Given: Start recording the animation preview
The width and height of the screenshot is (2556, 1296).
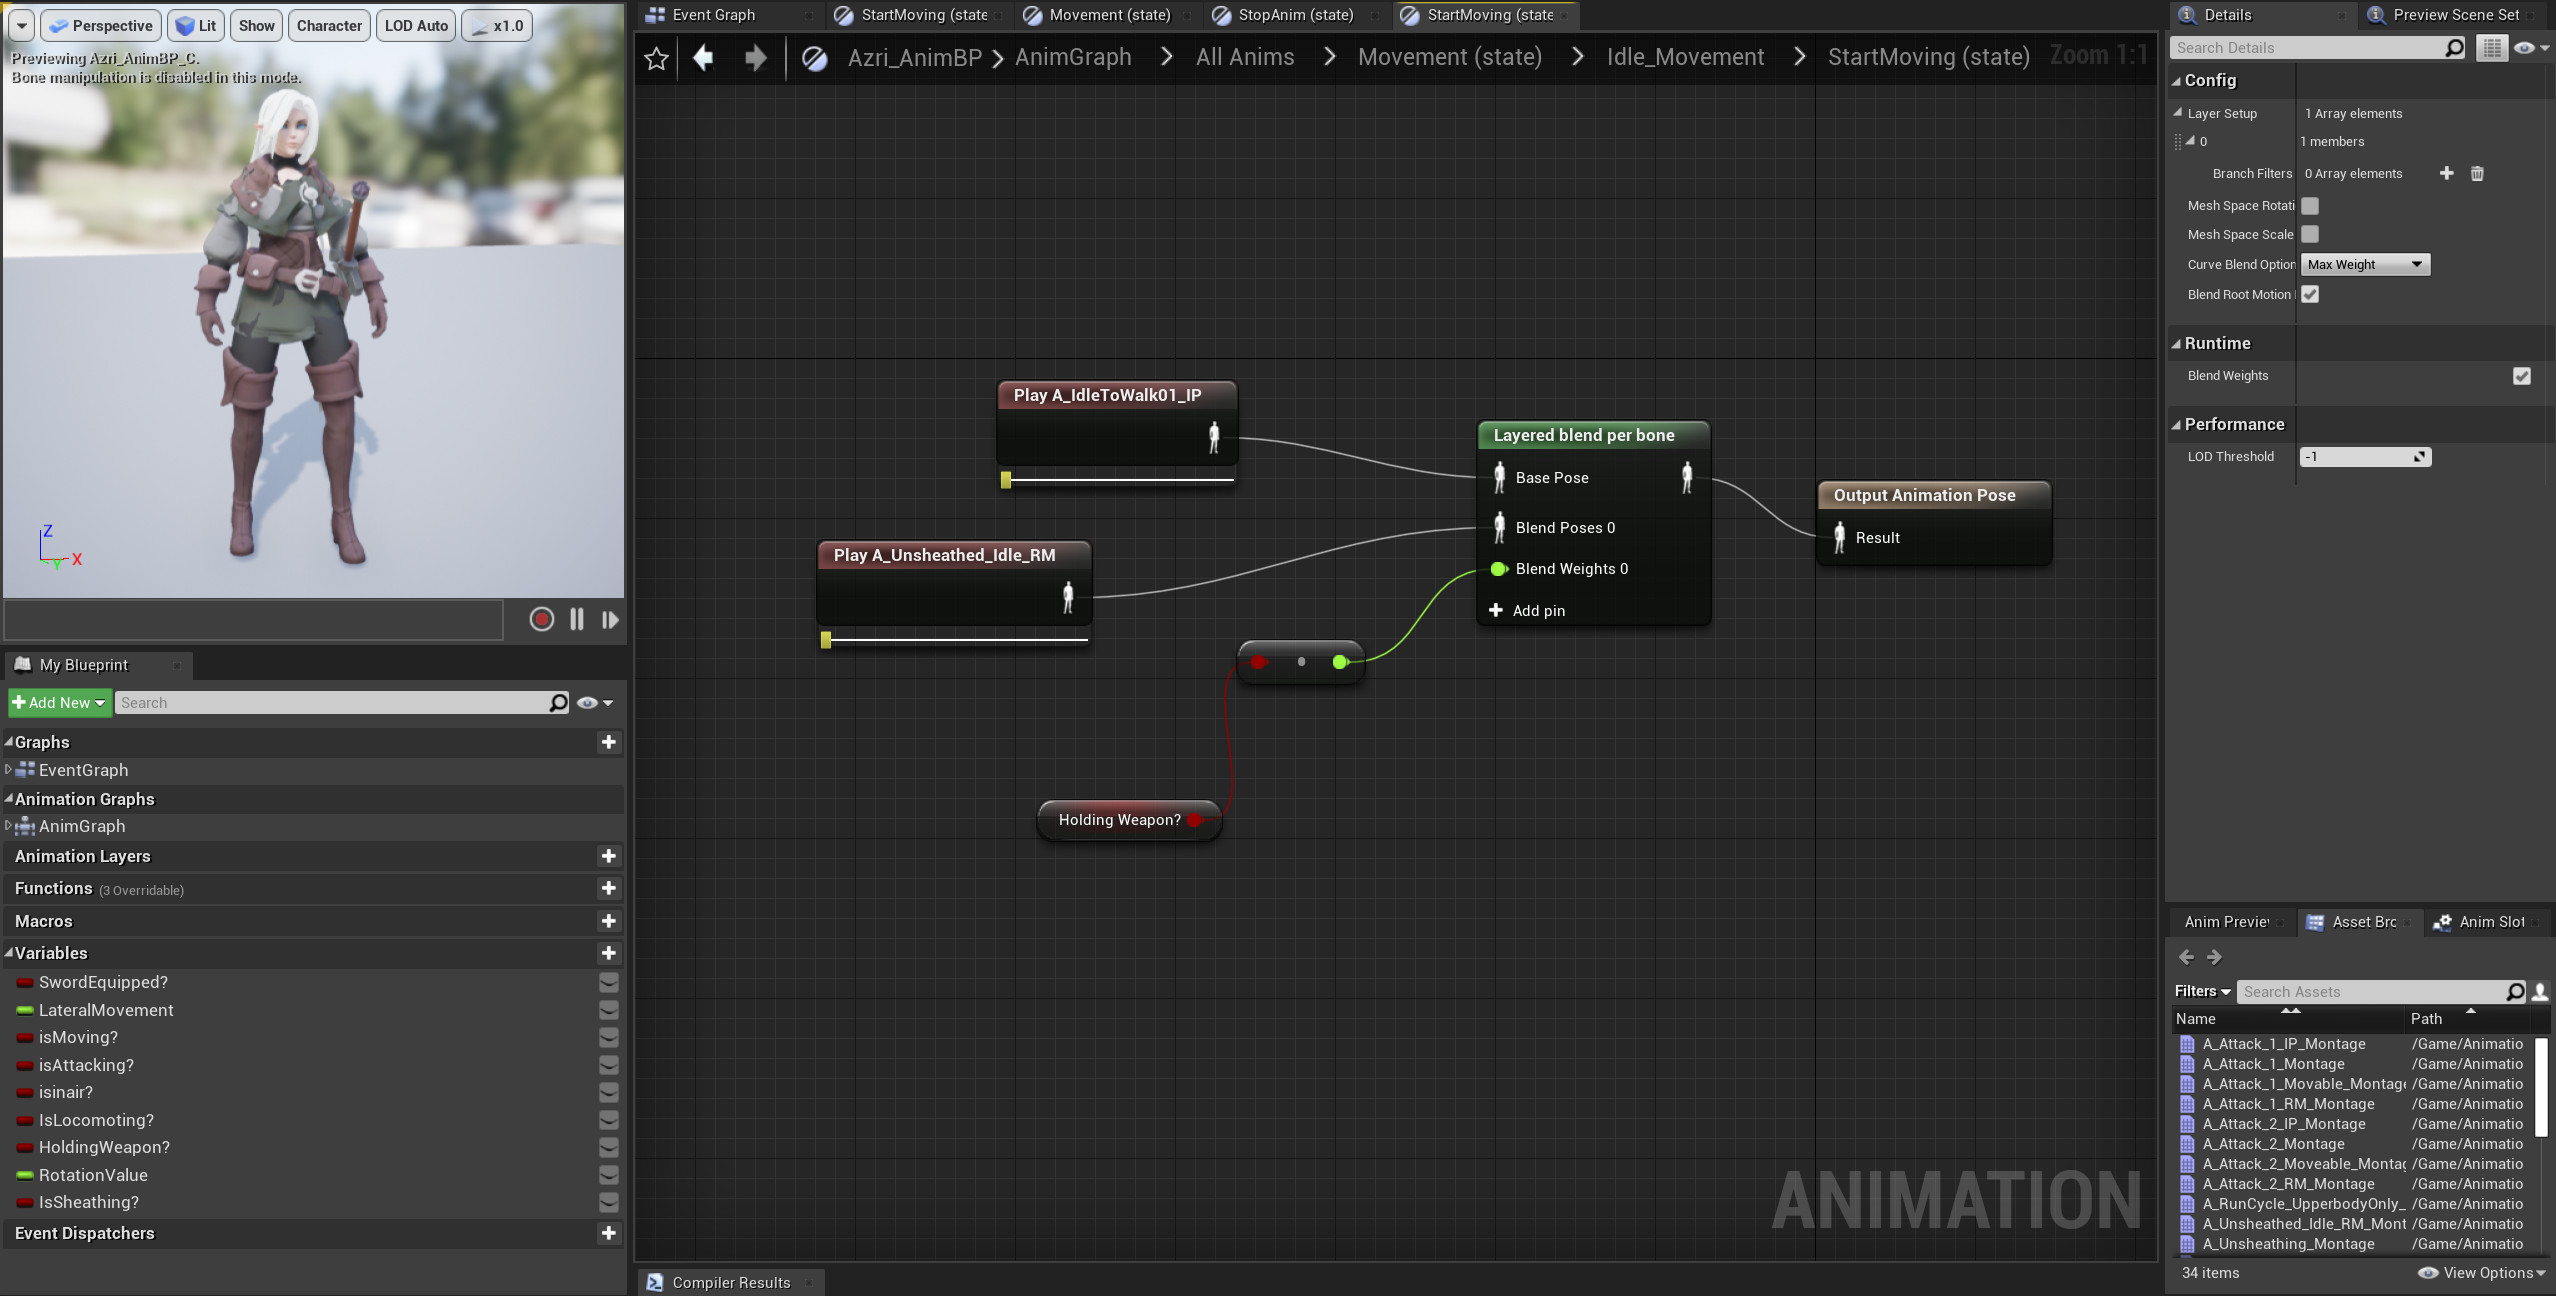Looking at the screenshot, I should (541, 619).
